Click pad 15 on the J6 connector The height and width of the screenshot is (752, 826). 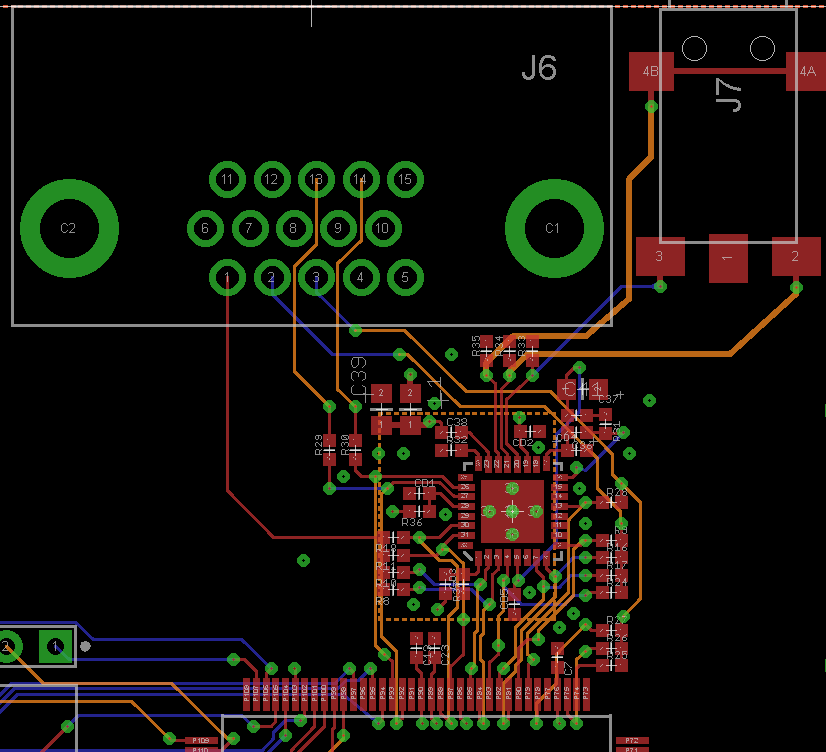click(405, 180)
